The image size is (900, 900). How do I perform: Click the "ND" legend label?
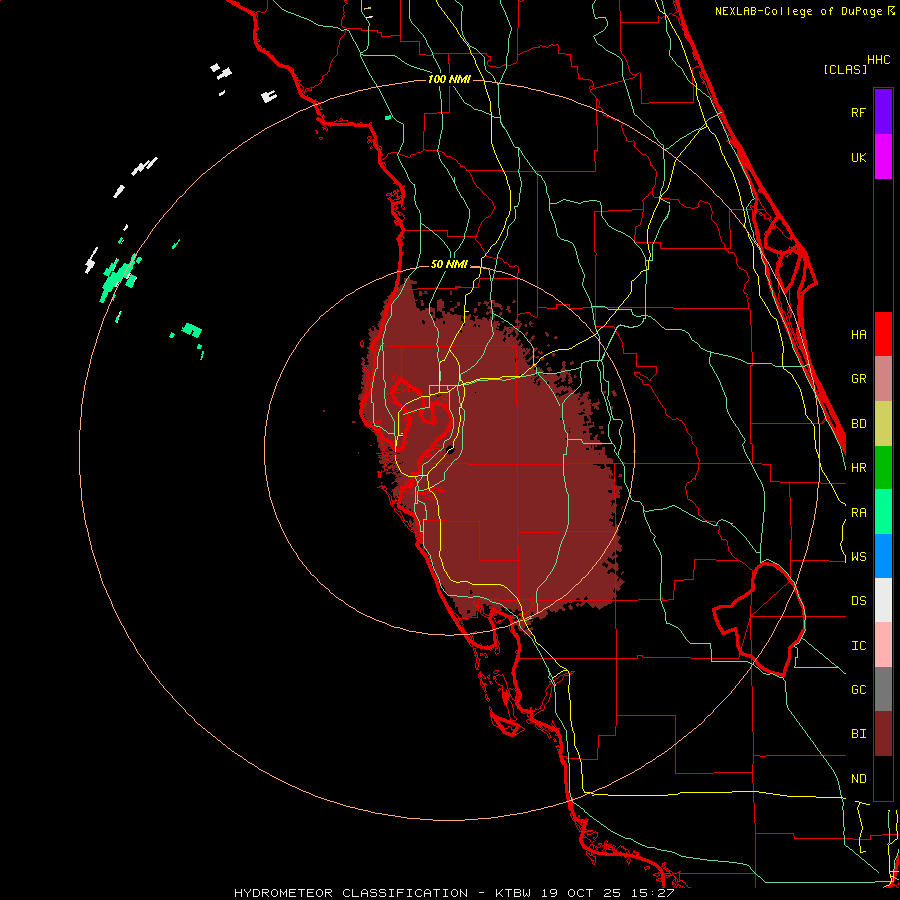(x=859, y=778)
